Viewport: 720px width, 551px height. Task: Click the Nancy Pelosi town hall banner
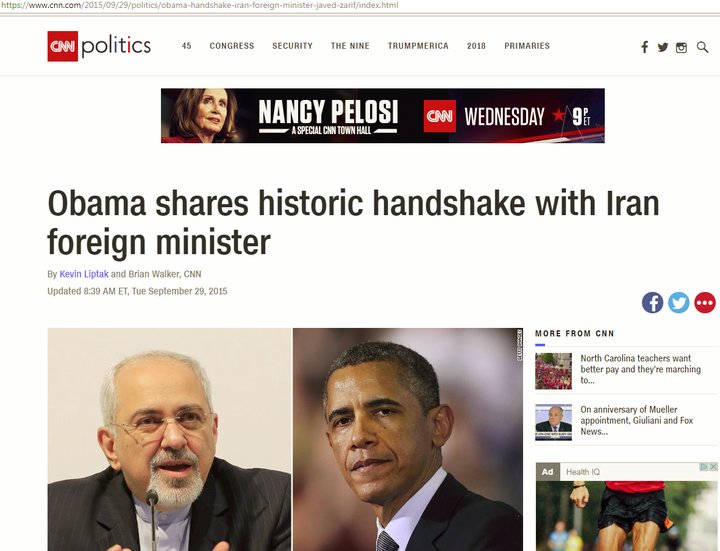[382, 116]
